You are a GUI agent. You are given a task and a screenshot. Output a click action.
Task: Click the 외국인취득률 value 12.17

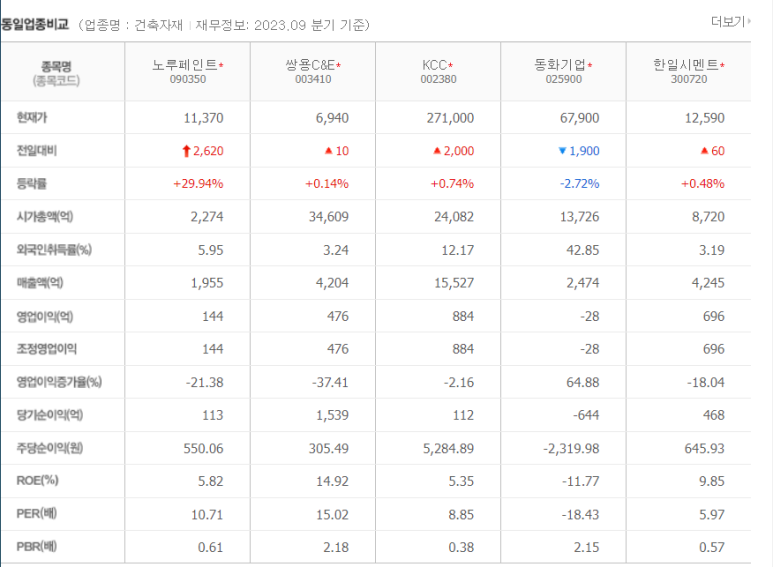[457, 250]
